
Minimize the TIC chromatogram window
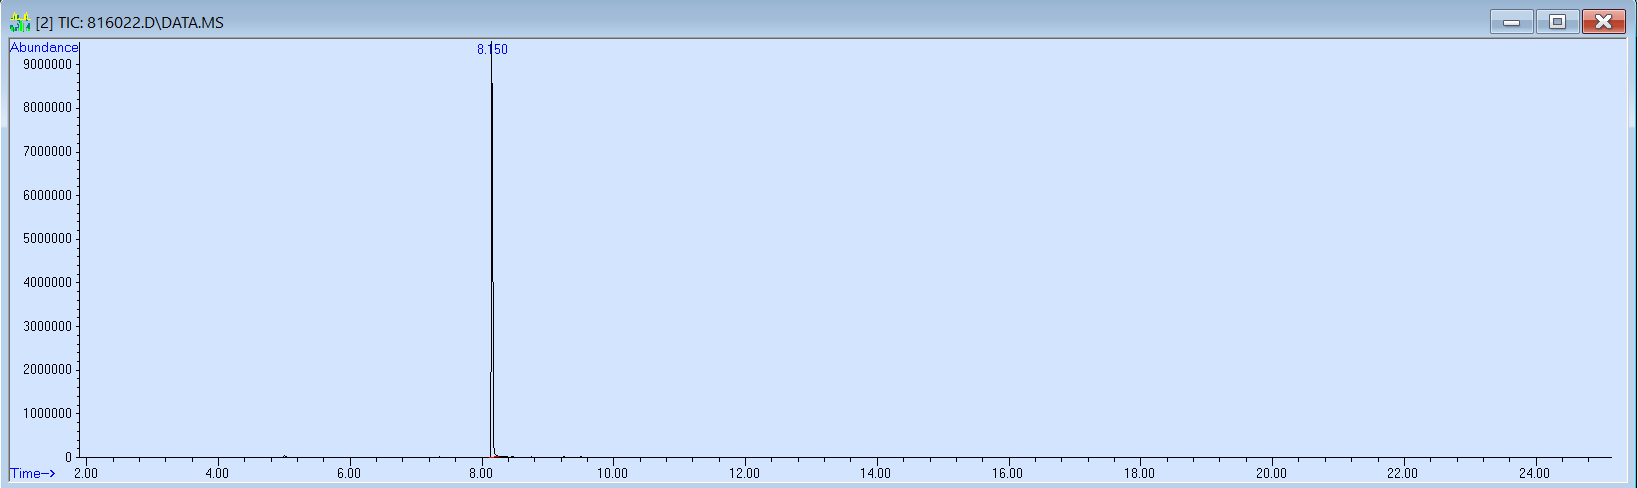(1511, 21)
